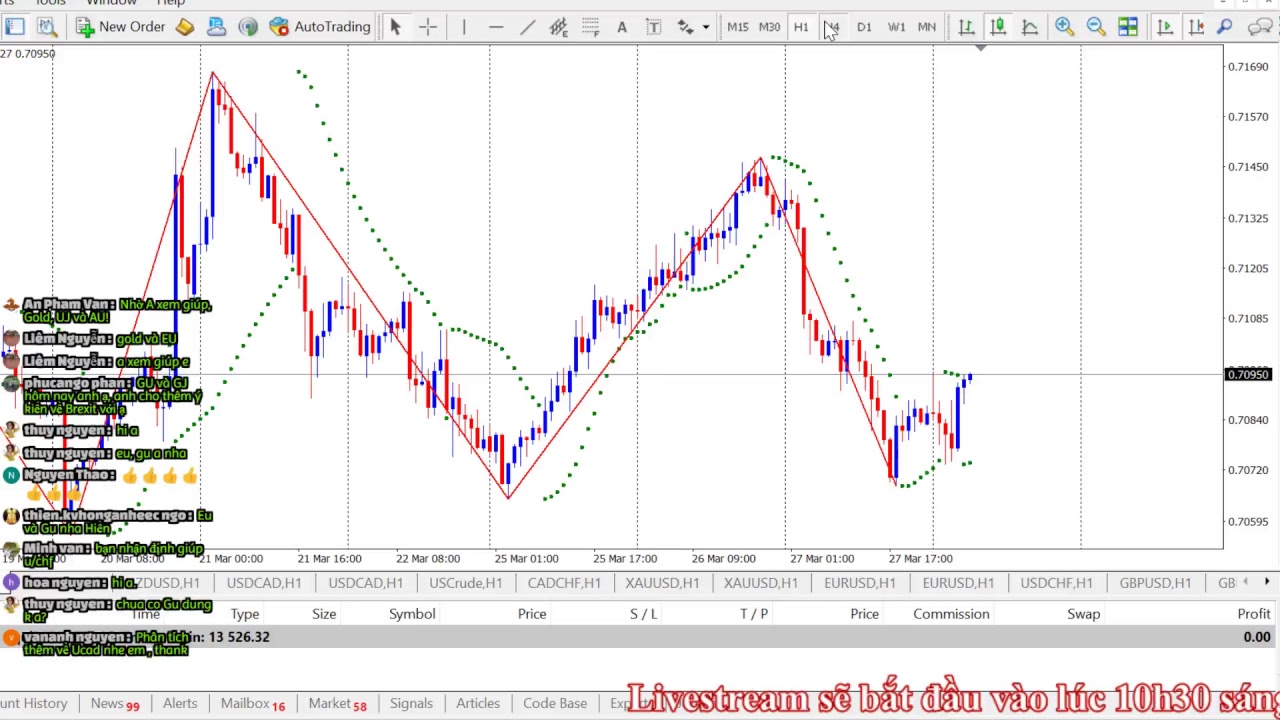
Task: Switch to the Mailbox terminal tab
Action: 253,704
